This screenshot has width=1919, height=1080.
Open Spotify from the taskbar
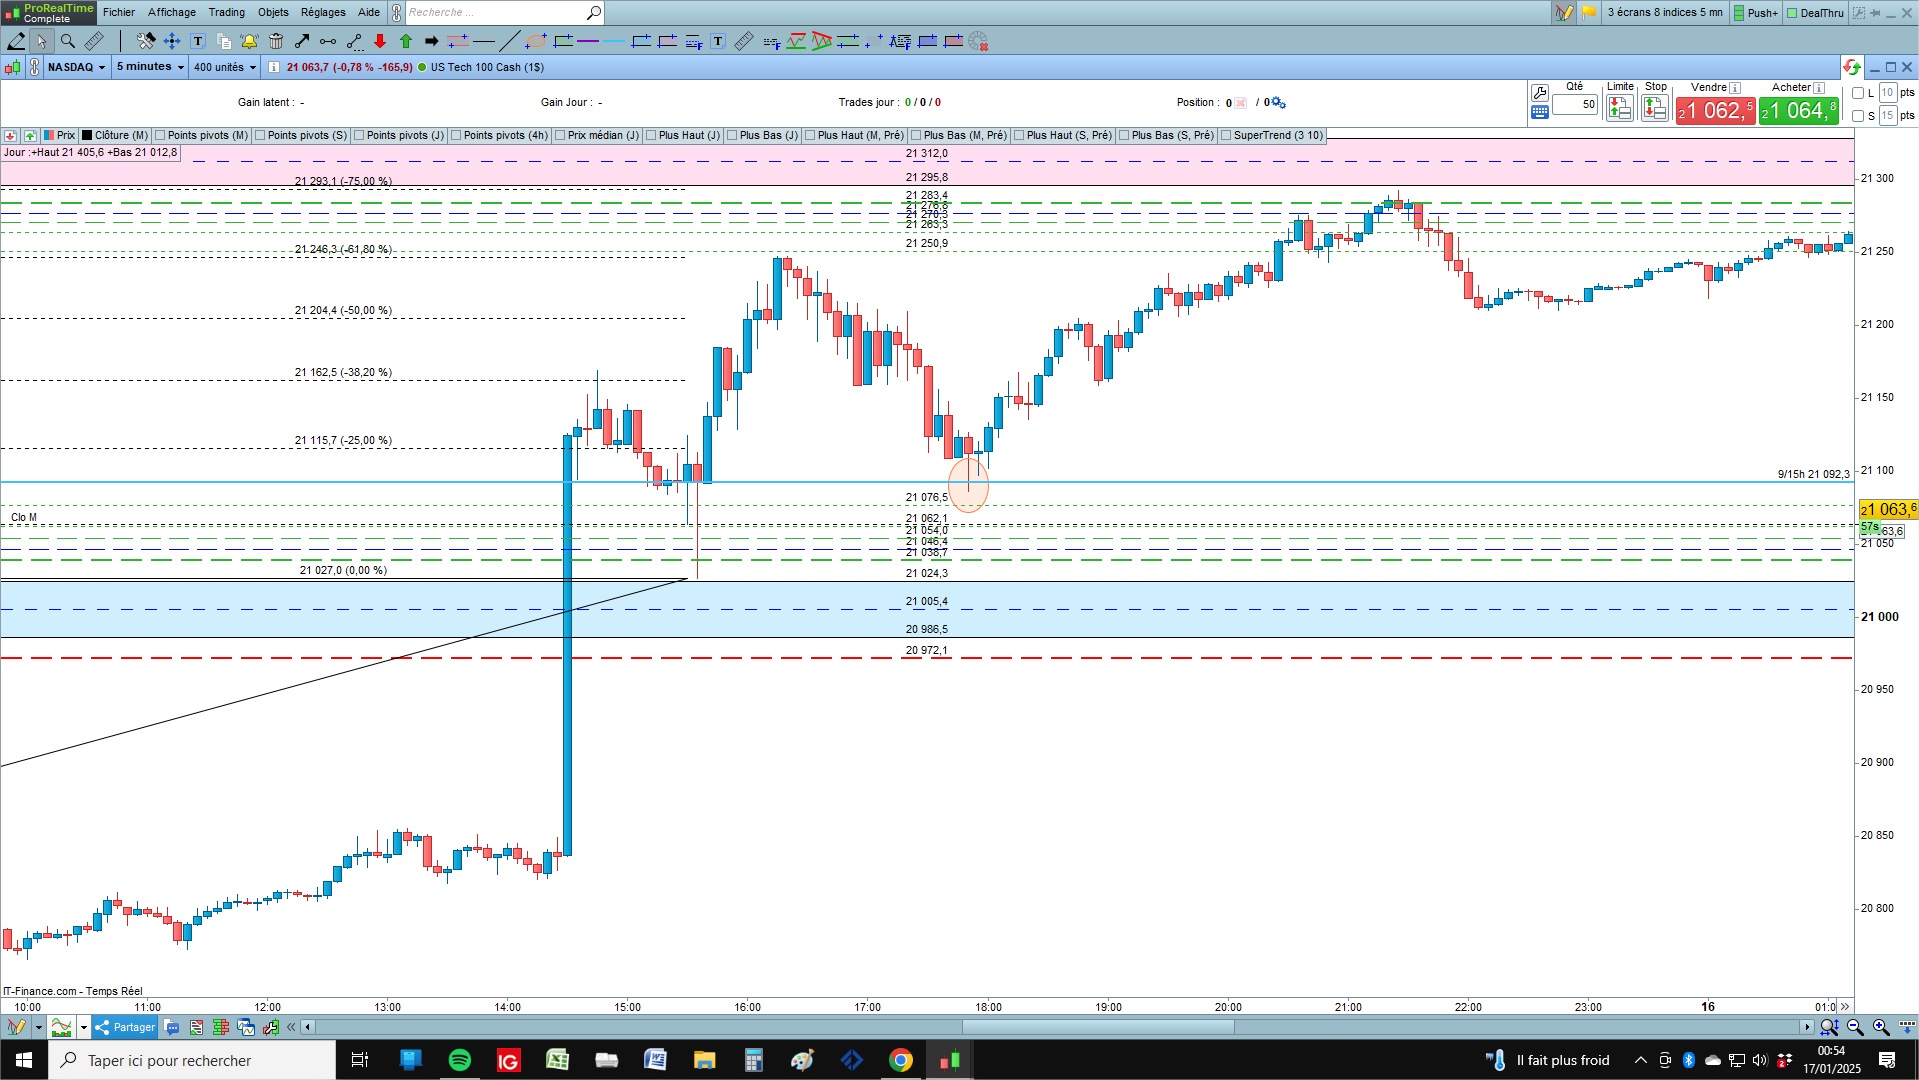pyautogui.click(x=460, y=1060)
